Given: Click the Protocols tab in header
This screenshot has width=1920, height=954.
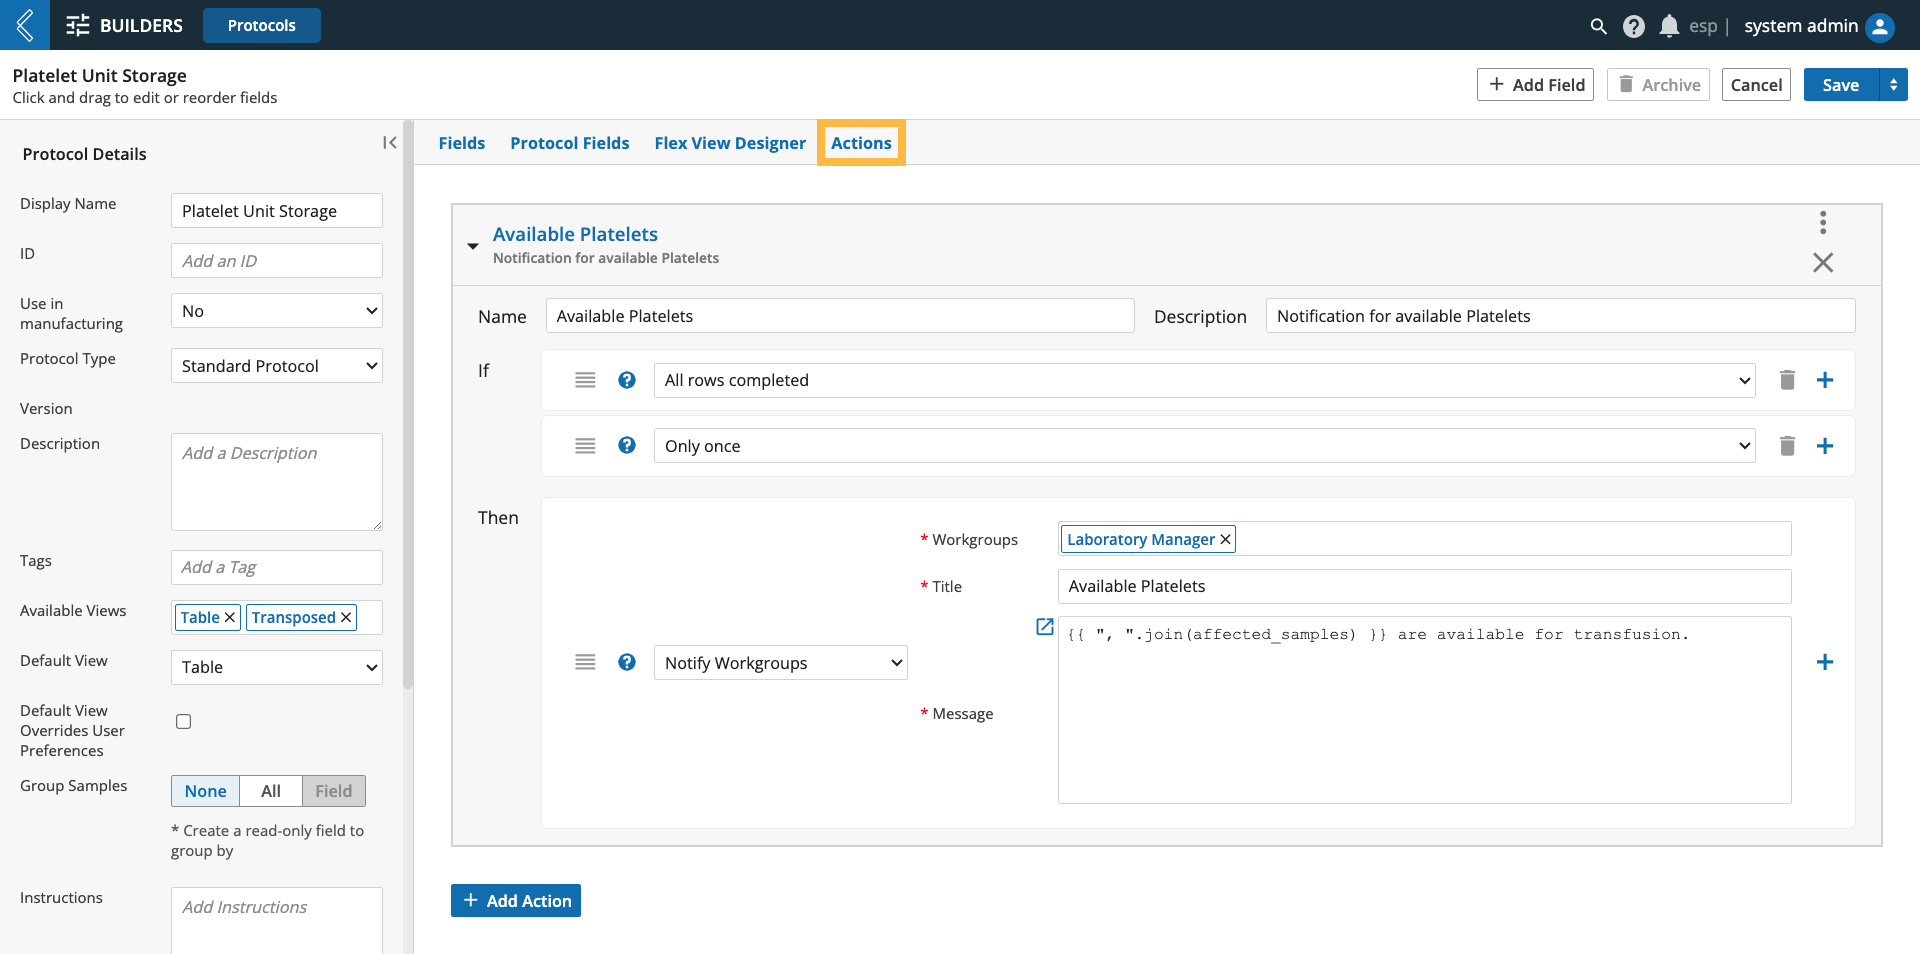Looking at the screenshot, I should (262, 25).
